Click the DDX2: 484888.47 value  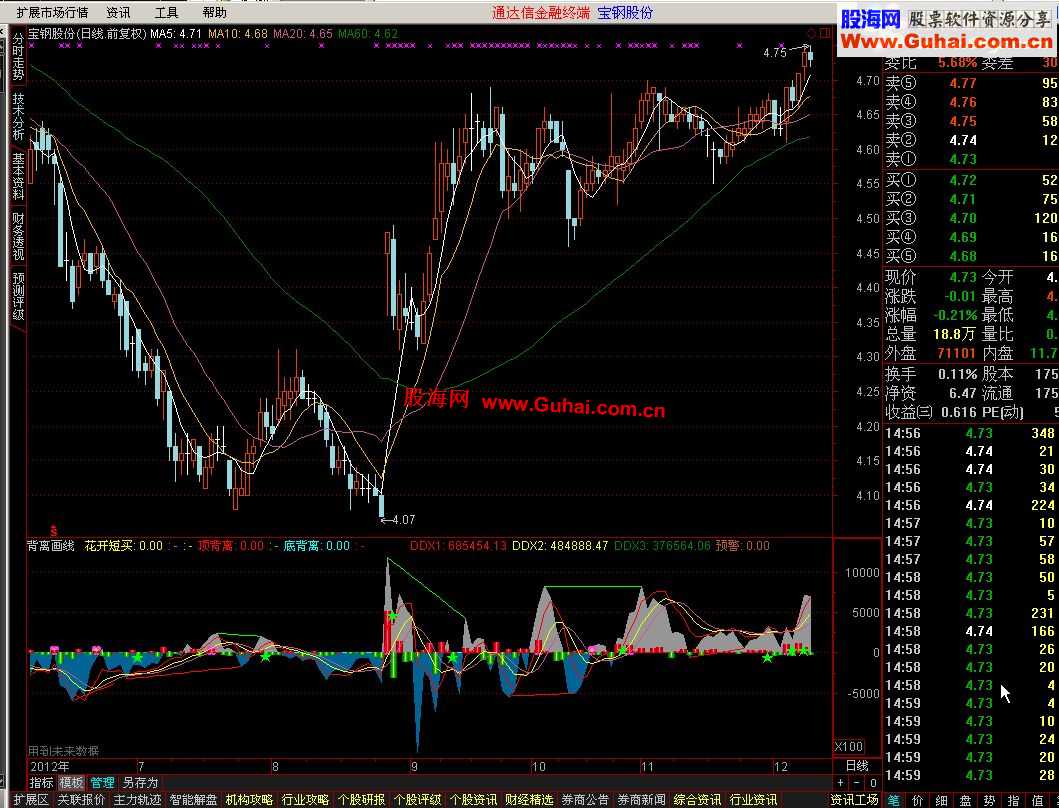pos(561,545)
